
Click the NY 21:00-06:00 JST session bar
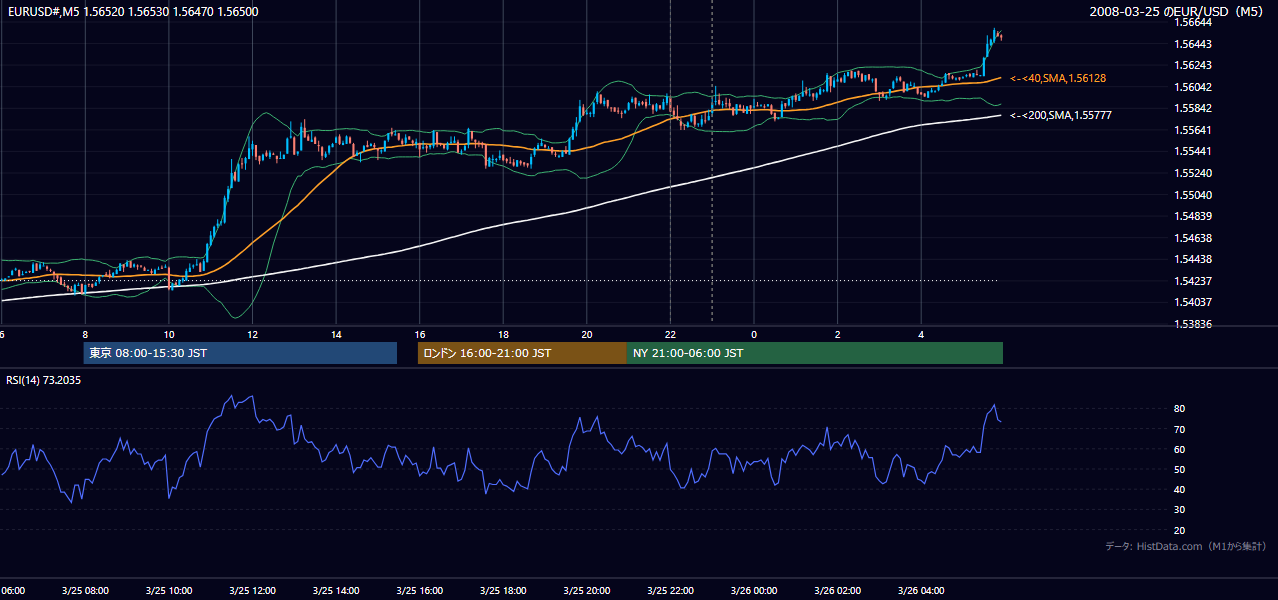(815, 353)
